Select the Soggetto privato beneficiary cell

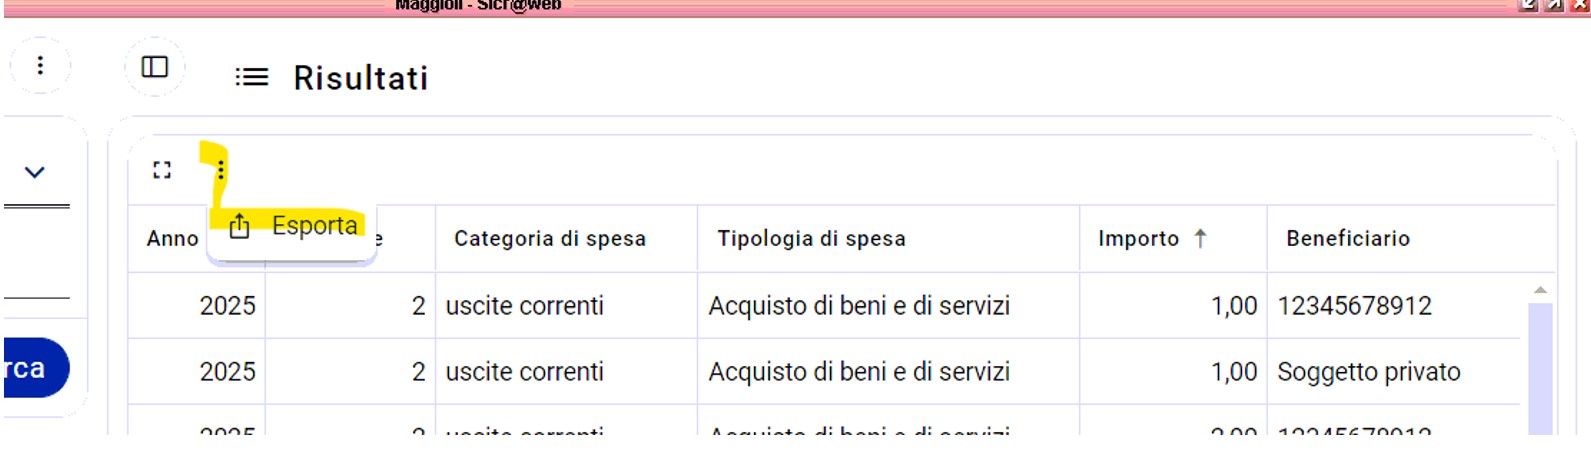(x=1368, y=372)
